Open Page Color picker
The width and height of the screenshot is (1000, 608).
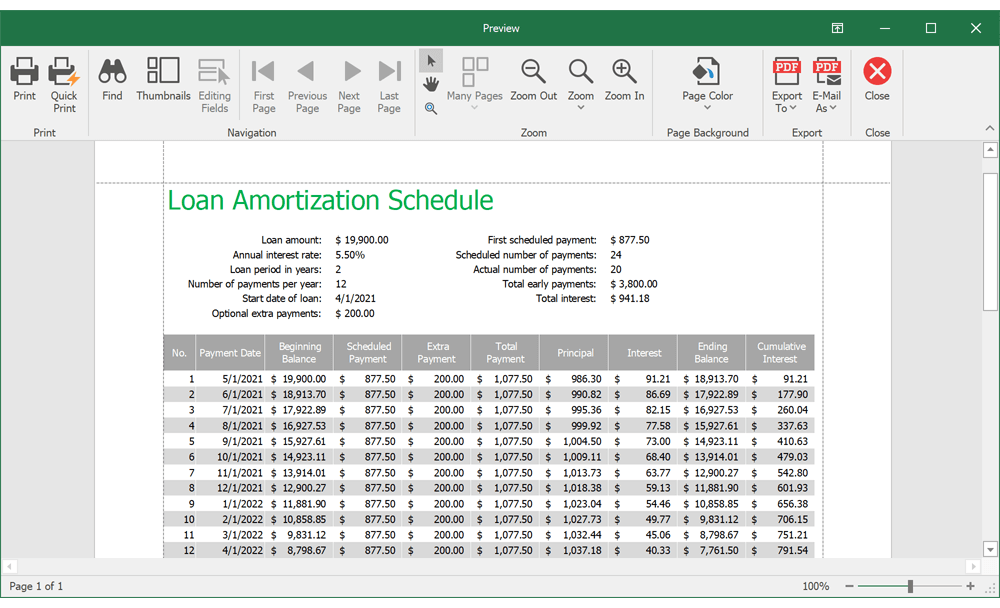pos(707,78)
